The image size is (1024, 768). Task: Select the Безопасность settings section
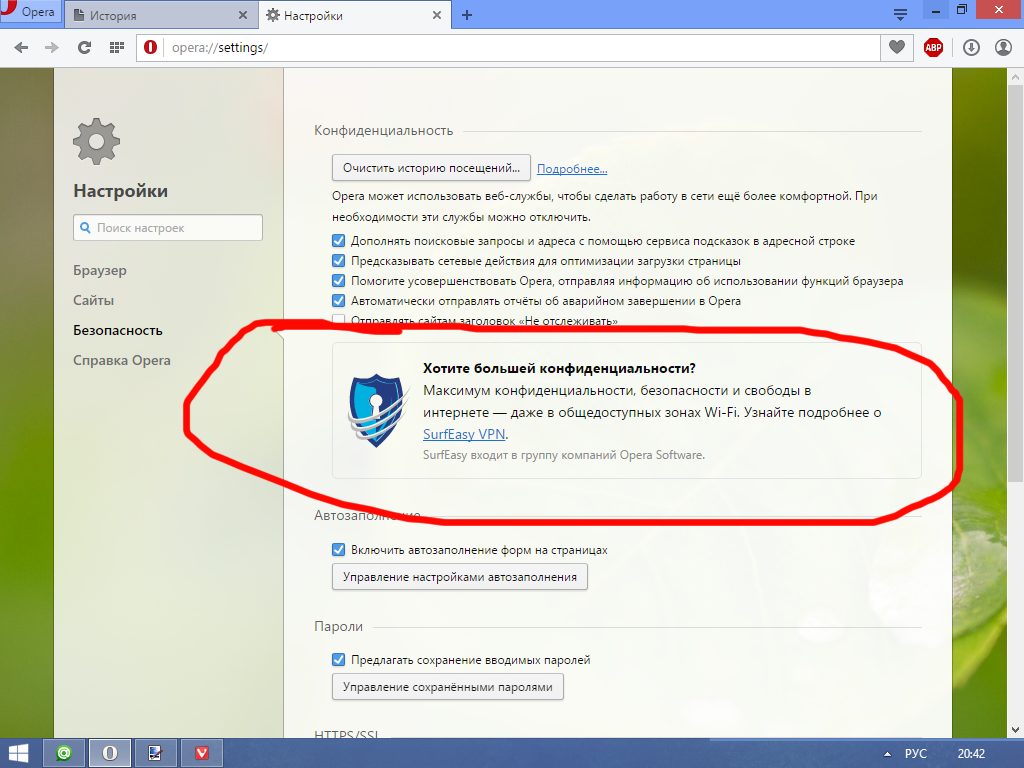pos(118,330)
